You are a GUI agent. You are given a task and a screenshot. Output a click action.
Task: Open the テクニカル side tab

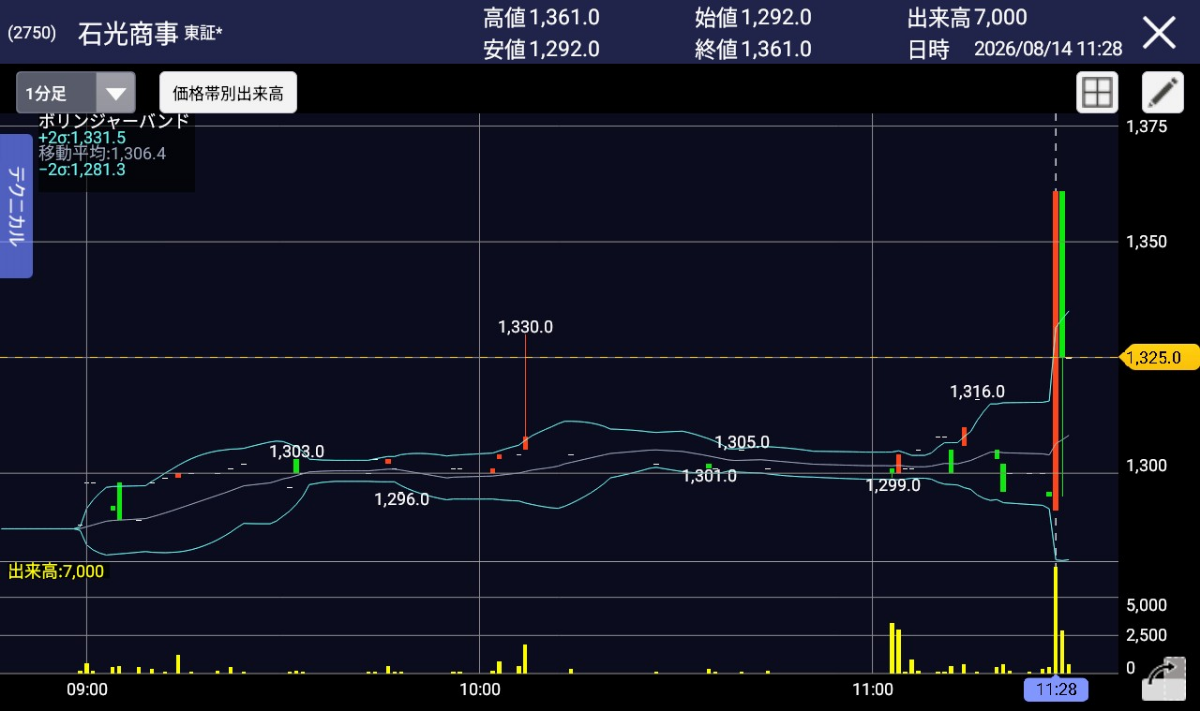17,206
